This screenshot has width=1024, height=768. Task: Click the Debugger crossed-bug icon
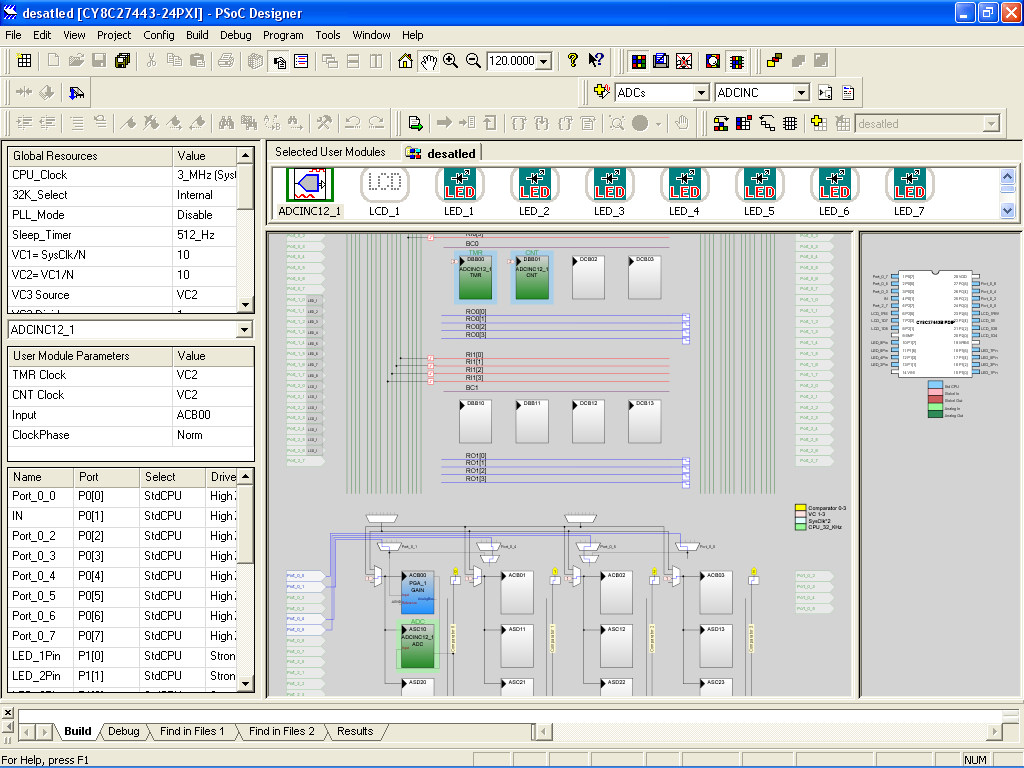684,61
